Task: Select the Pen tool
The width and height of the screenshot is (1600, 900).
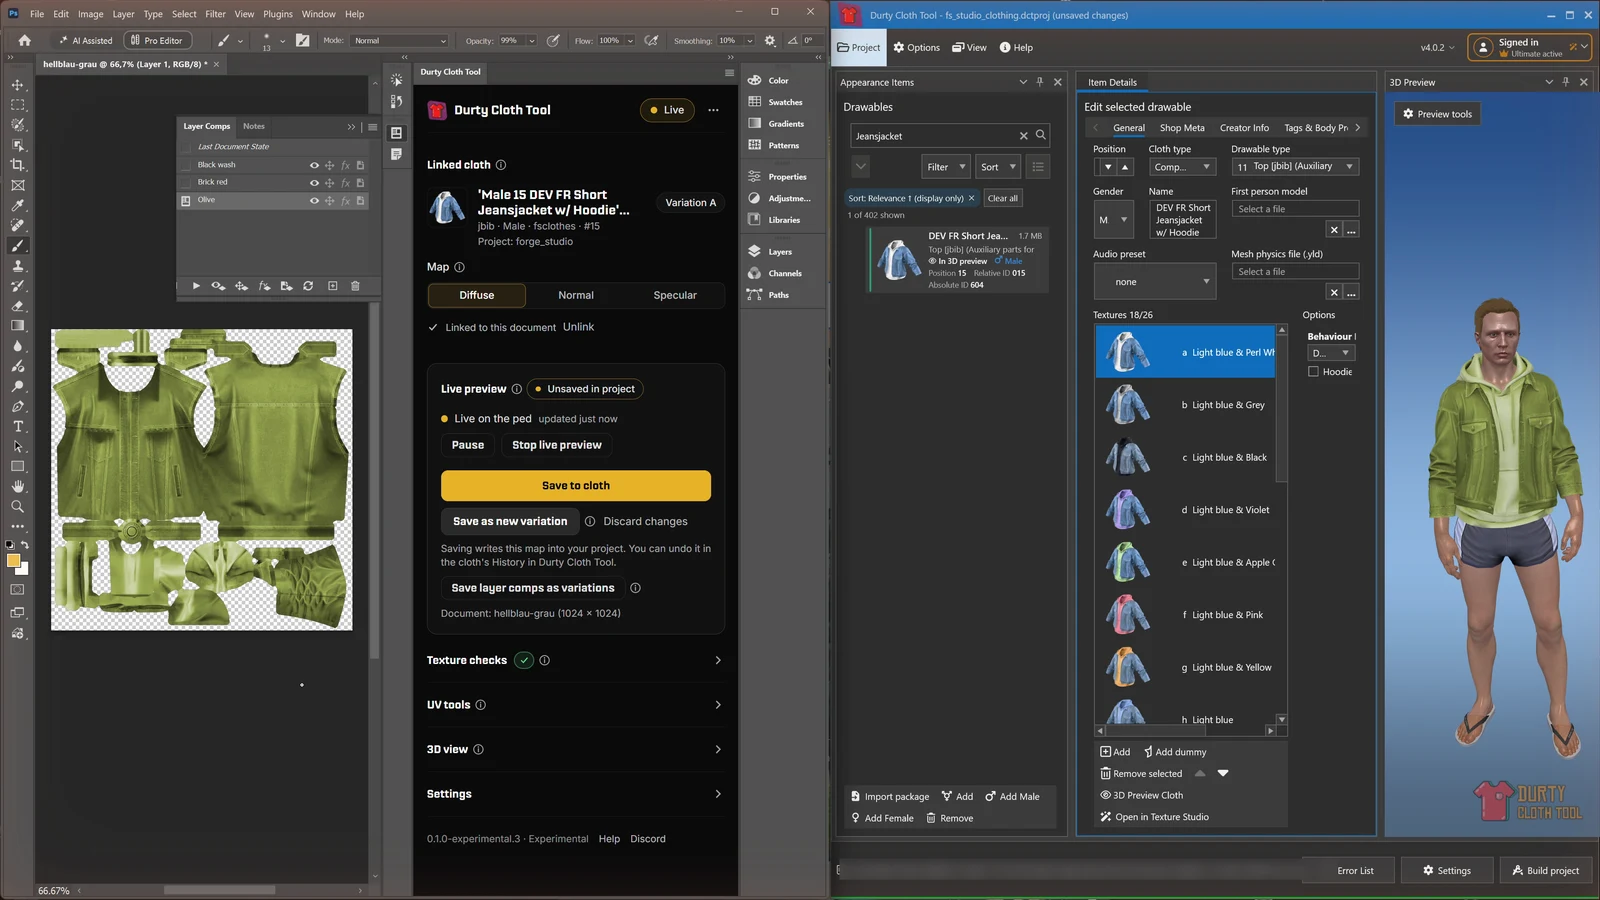Action: pyautogui.click(x=17, y=407)
